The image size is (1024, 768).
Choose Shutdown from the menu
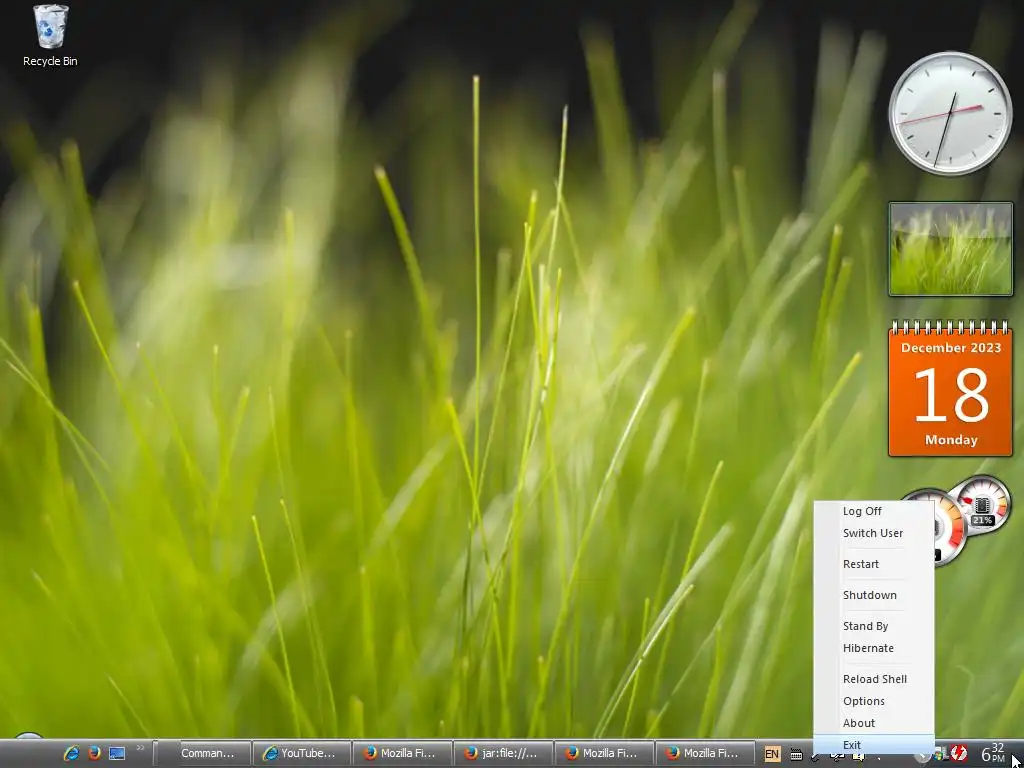pyautogui.click(x=874, y=596)
